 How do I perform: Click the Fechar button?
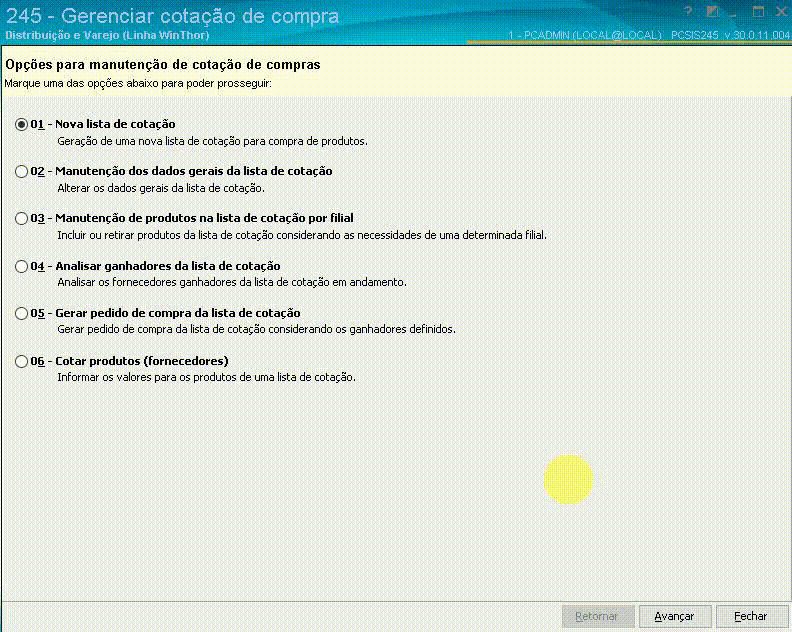(752, 616)
